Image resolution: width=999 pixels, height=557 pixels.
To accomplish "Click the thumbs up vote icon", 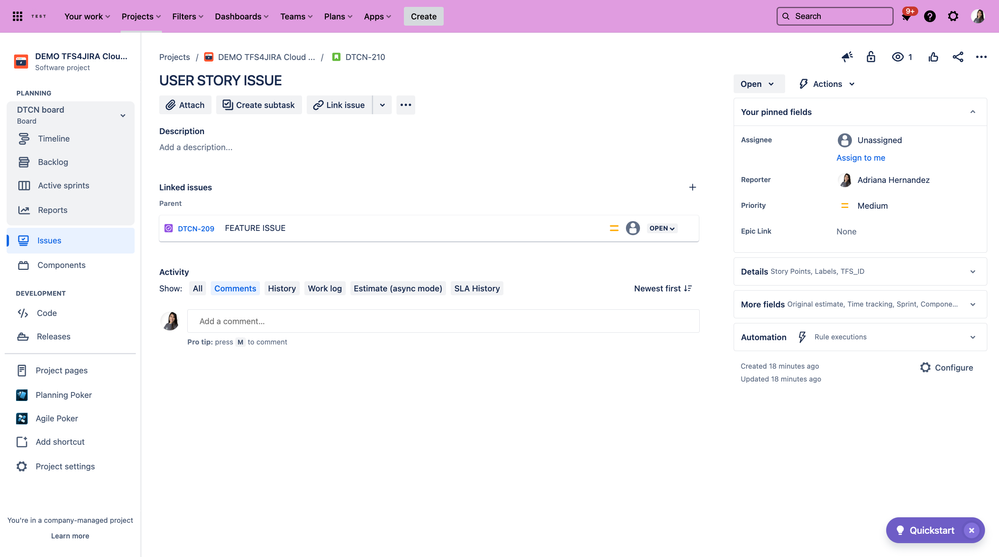I will 933,57.
